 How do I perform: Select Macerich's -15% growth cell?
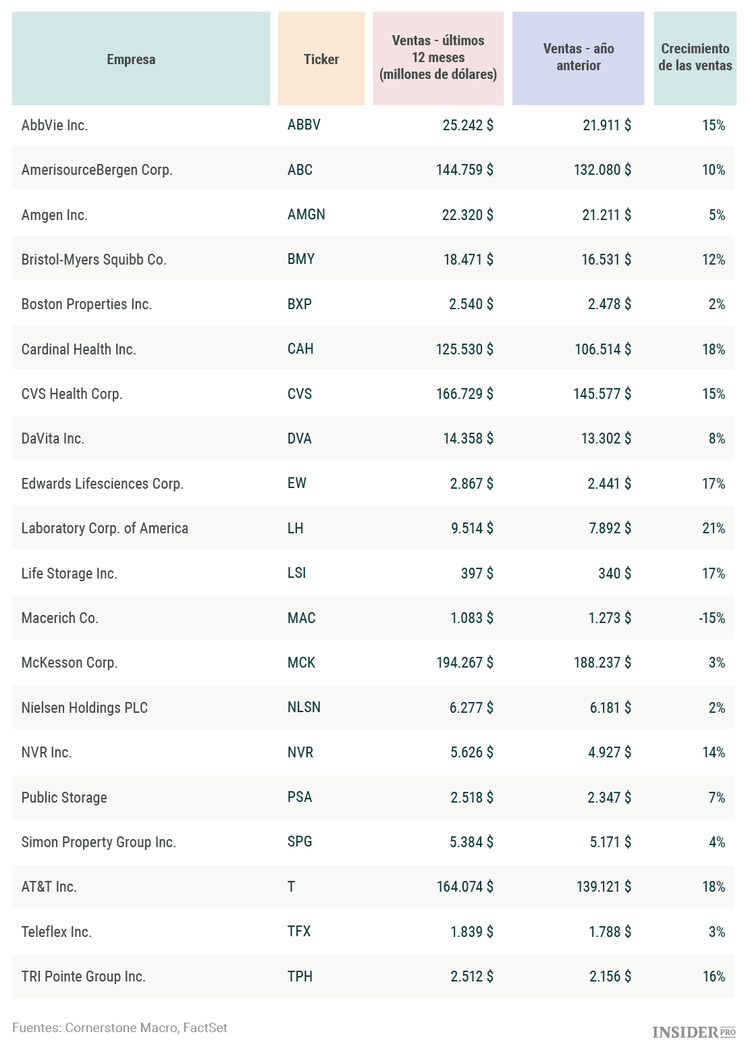[711, 618]
